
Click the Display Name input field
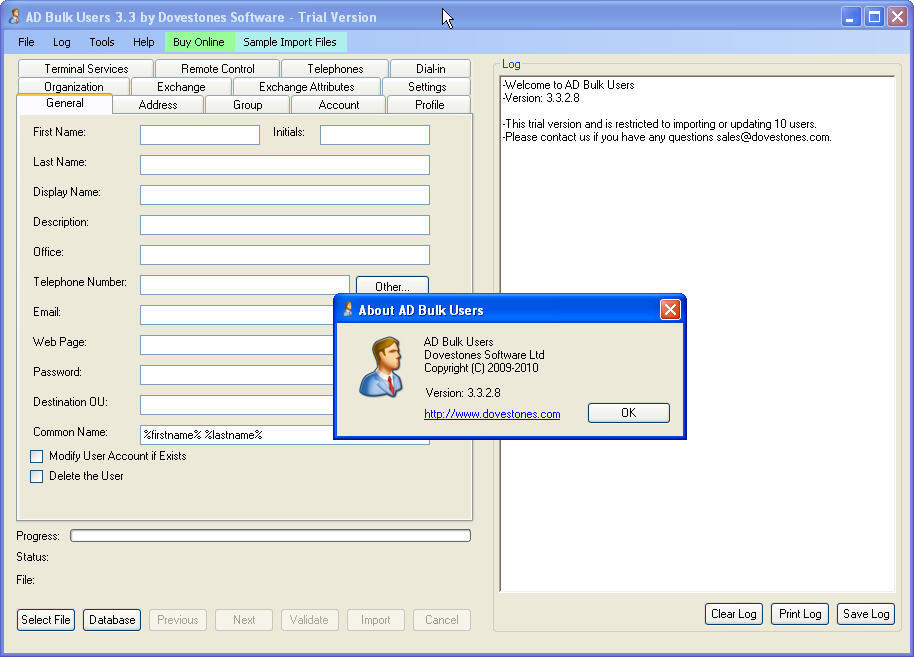pos(285,195)
